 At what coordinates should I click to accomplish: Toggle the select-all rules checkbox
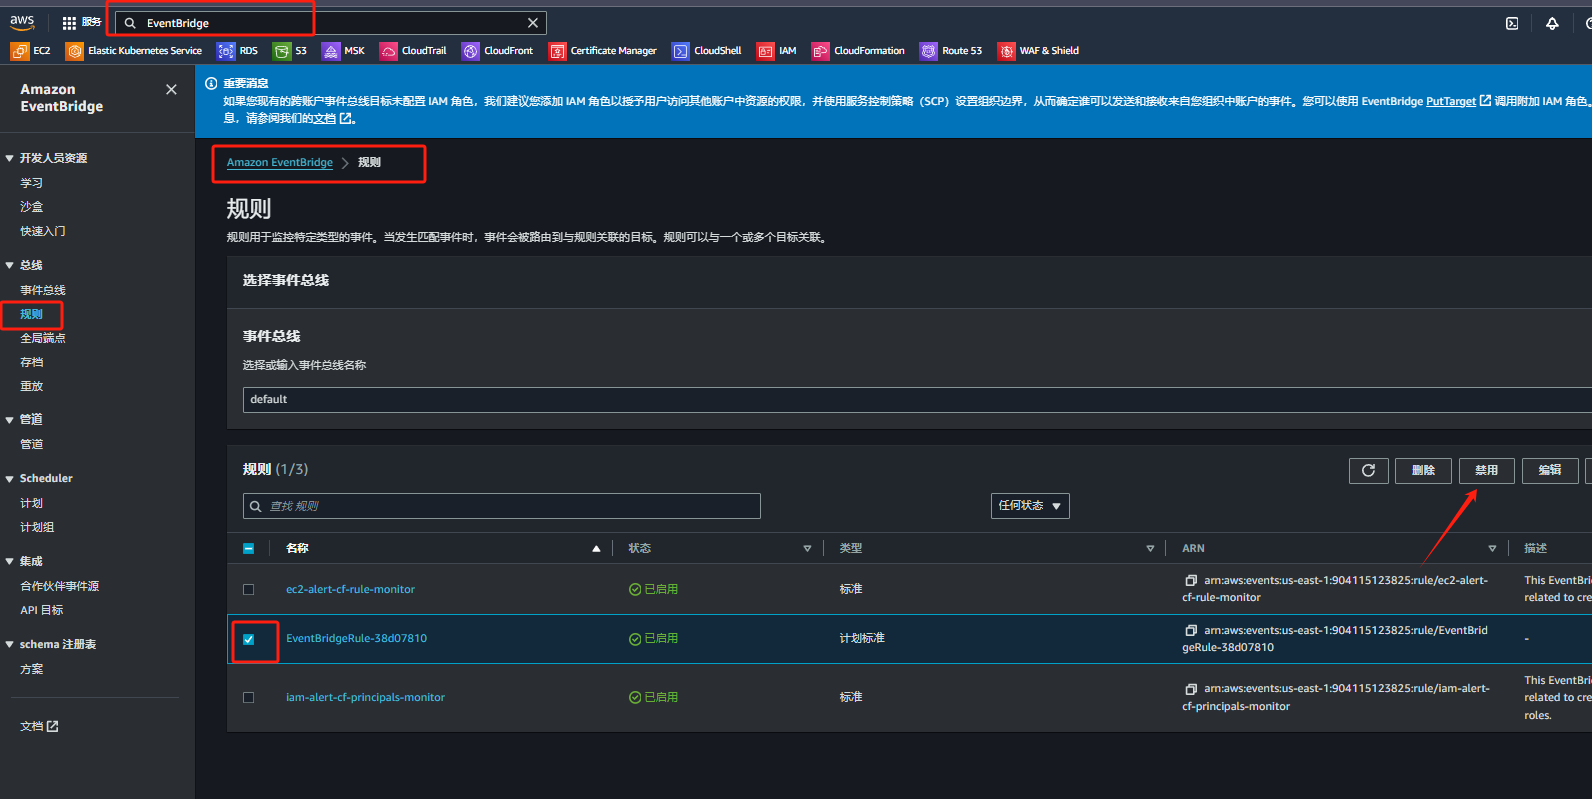249,548
